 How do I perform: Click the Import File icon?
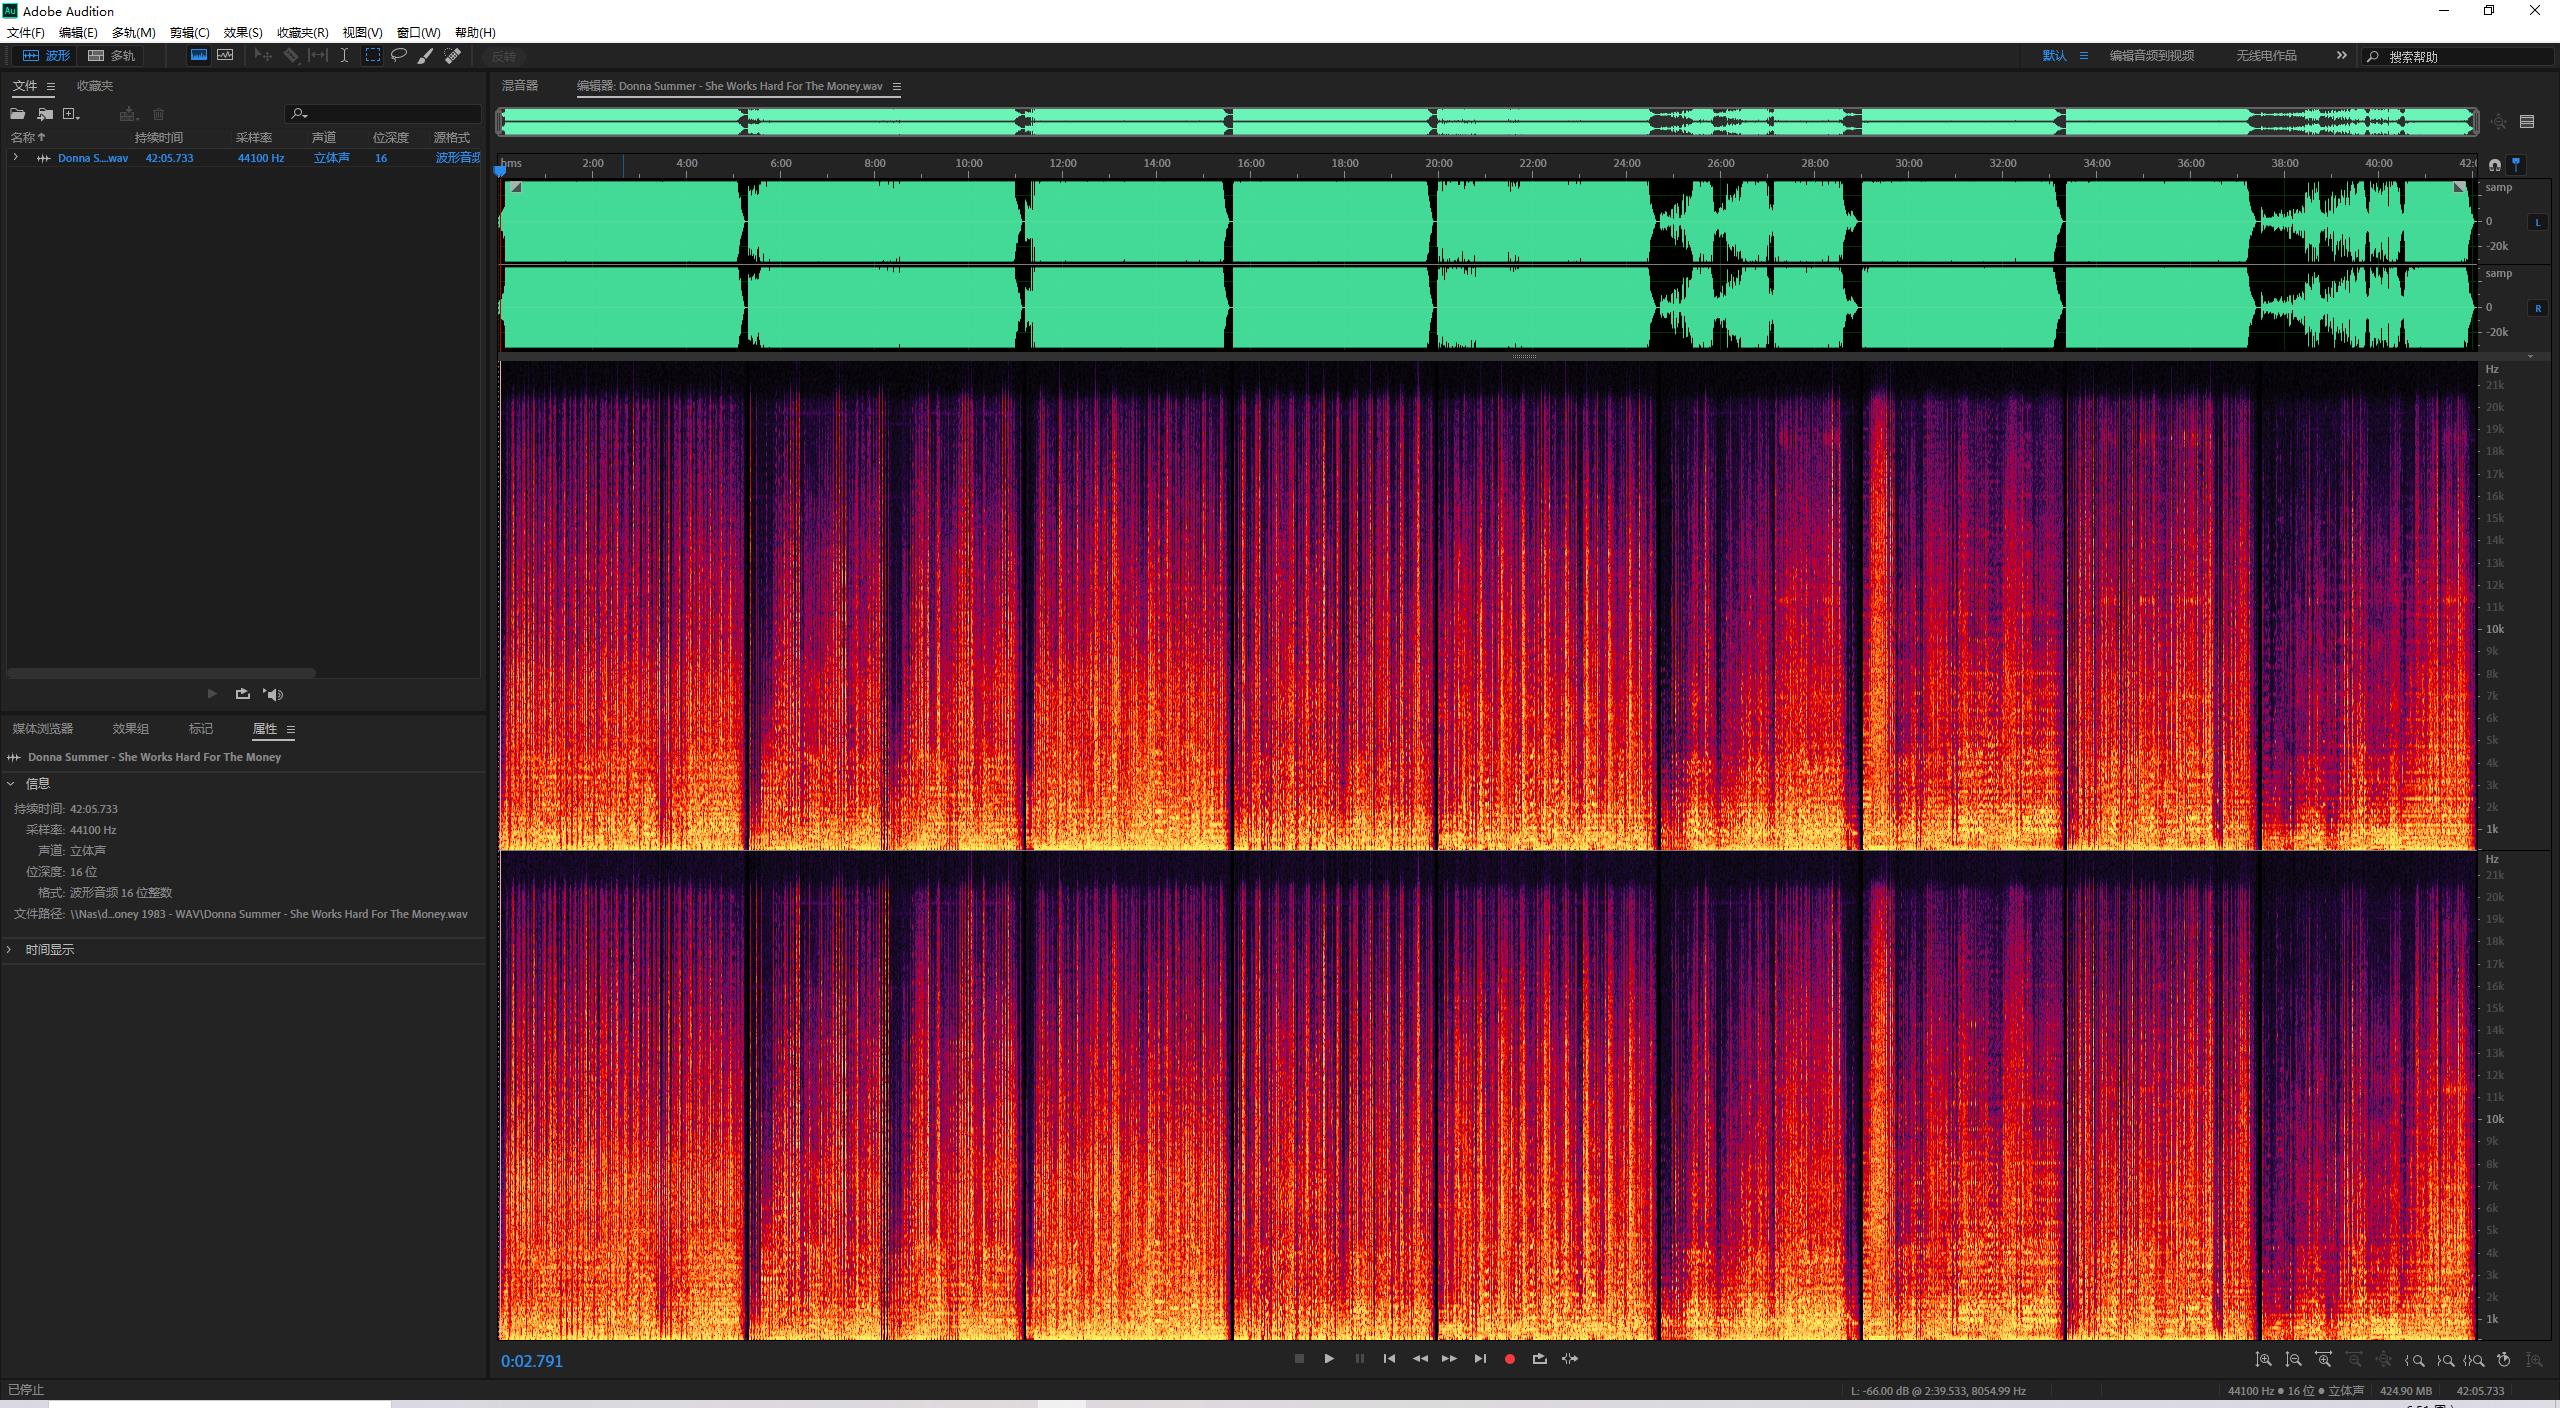click(x=45, y=114)
